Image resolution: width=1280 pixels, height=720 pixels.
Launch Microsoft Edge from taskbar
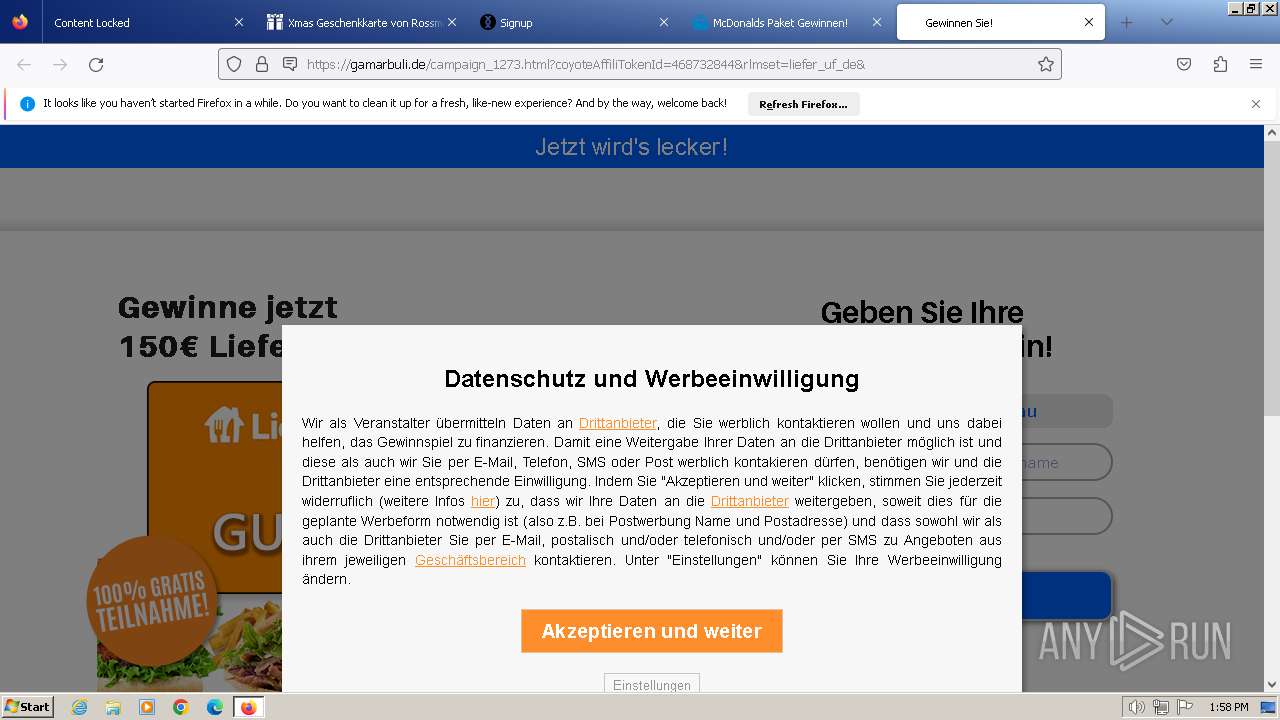pos(215,707)
